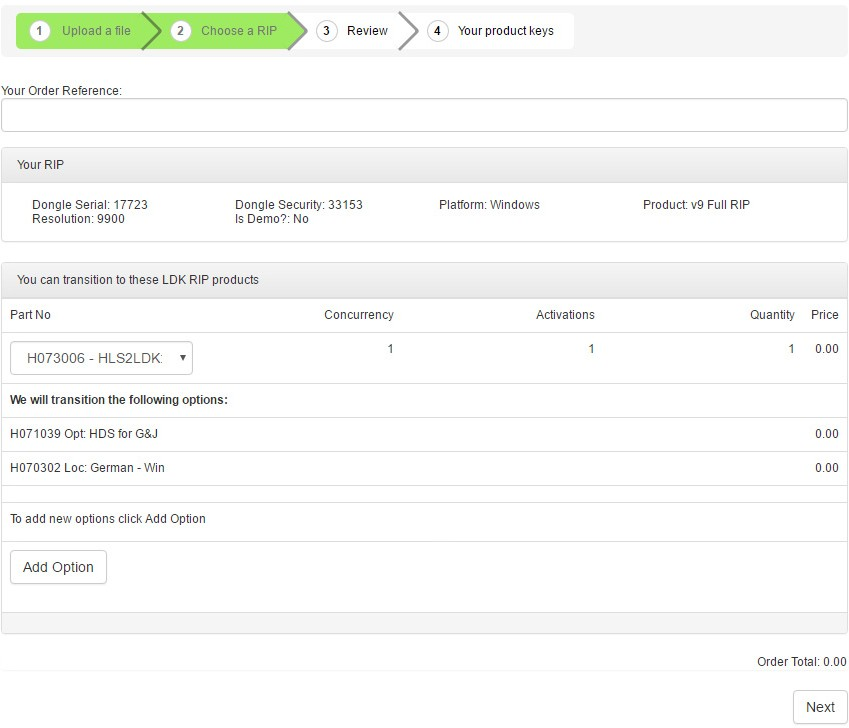Click the step 2 number circle
The height and width of the screenshot is (728, 849).
(180, 31)
